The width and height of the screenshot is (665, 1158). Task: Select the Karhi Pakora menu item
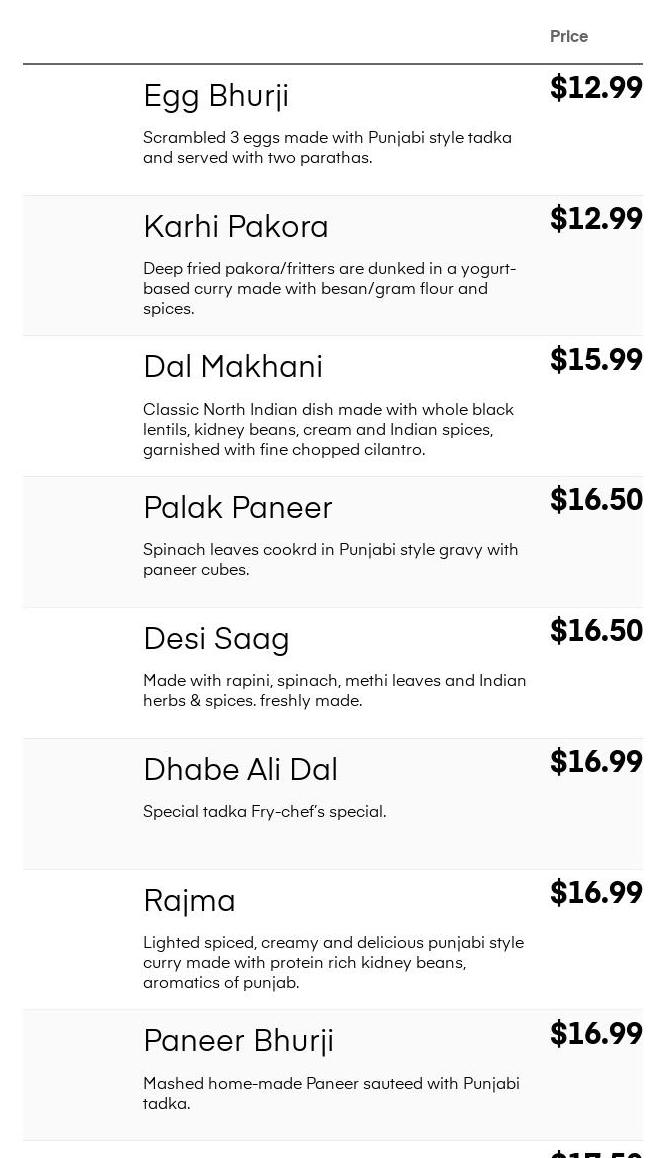(236, 227)
